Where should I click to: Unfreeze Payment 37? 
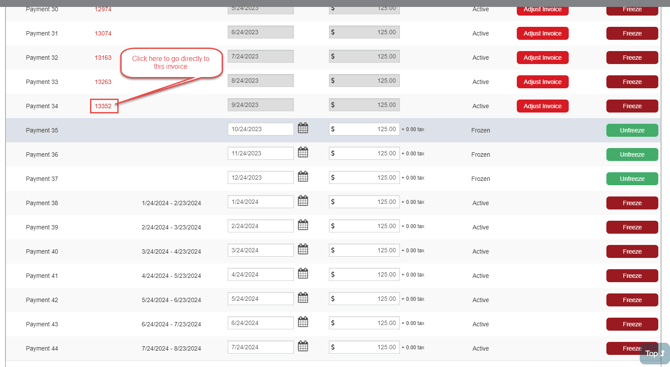(632, 179)
